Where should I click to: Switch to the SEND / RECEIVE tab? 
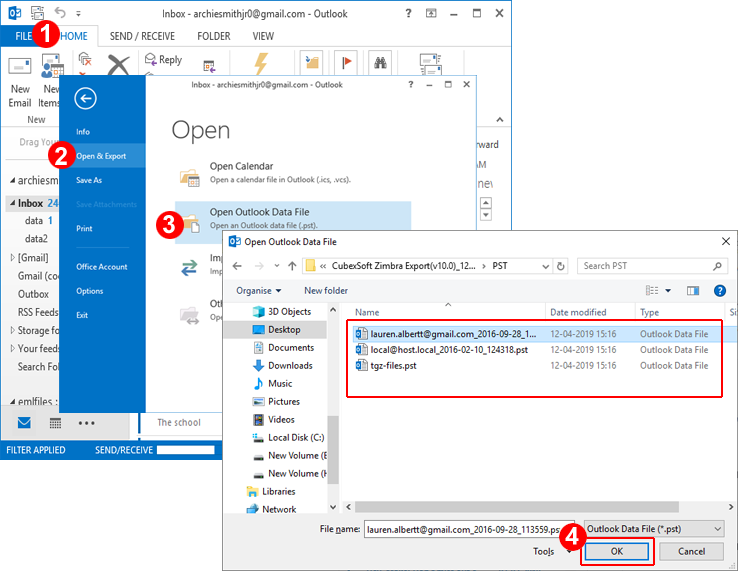(142, 36)
